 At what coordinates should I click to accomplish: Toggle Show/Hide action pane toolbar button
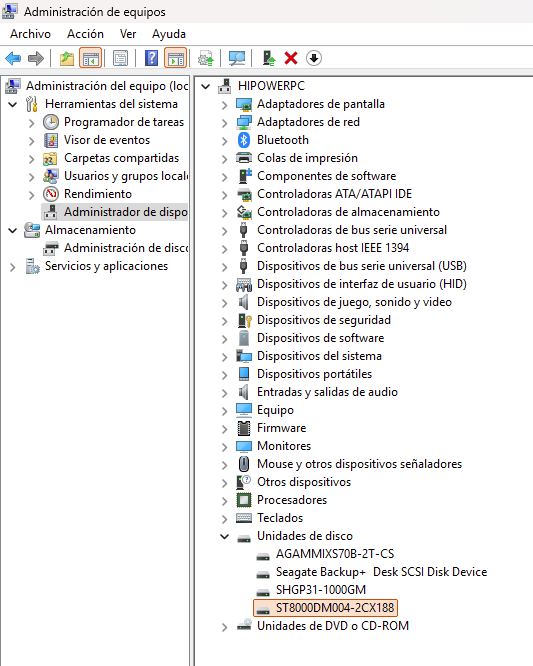click(x=175, y=58)
